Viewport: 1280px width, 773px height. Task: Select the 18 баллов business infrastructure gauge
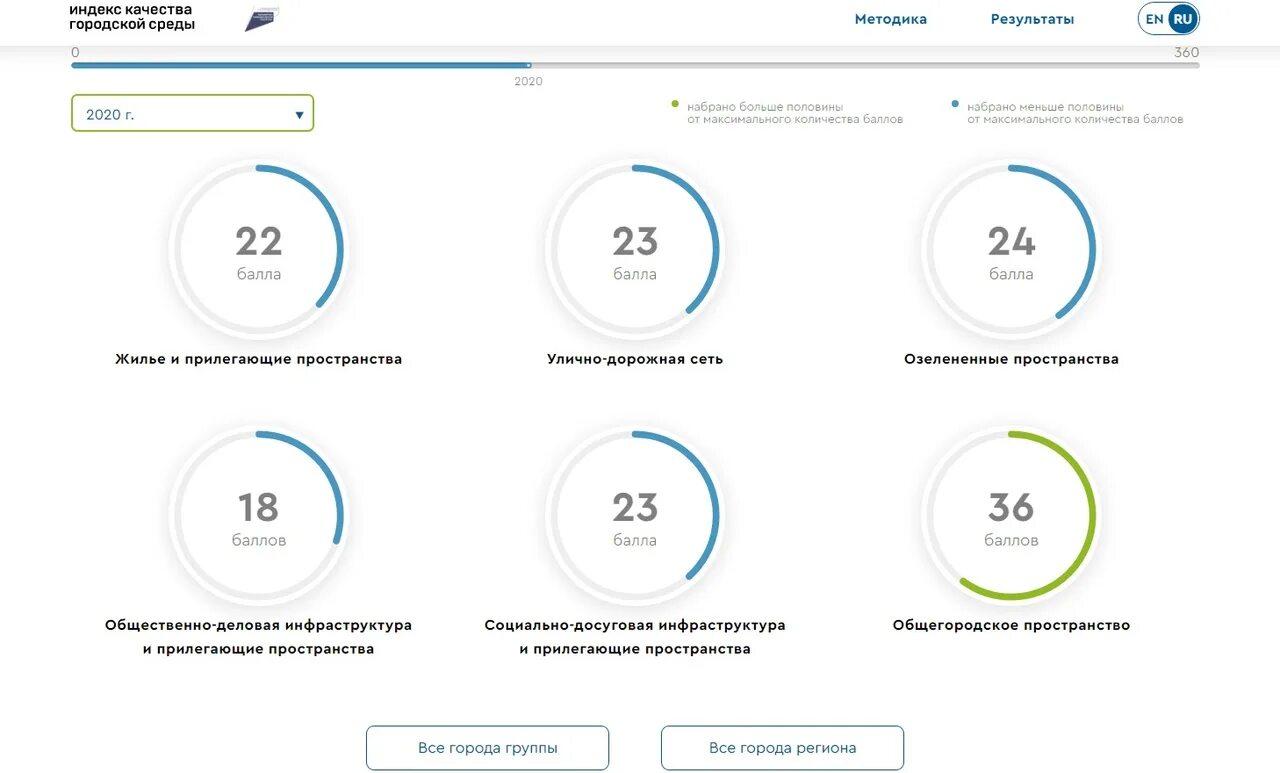[x=259, y=516]
